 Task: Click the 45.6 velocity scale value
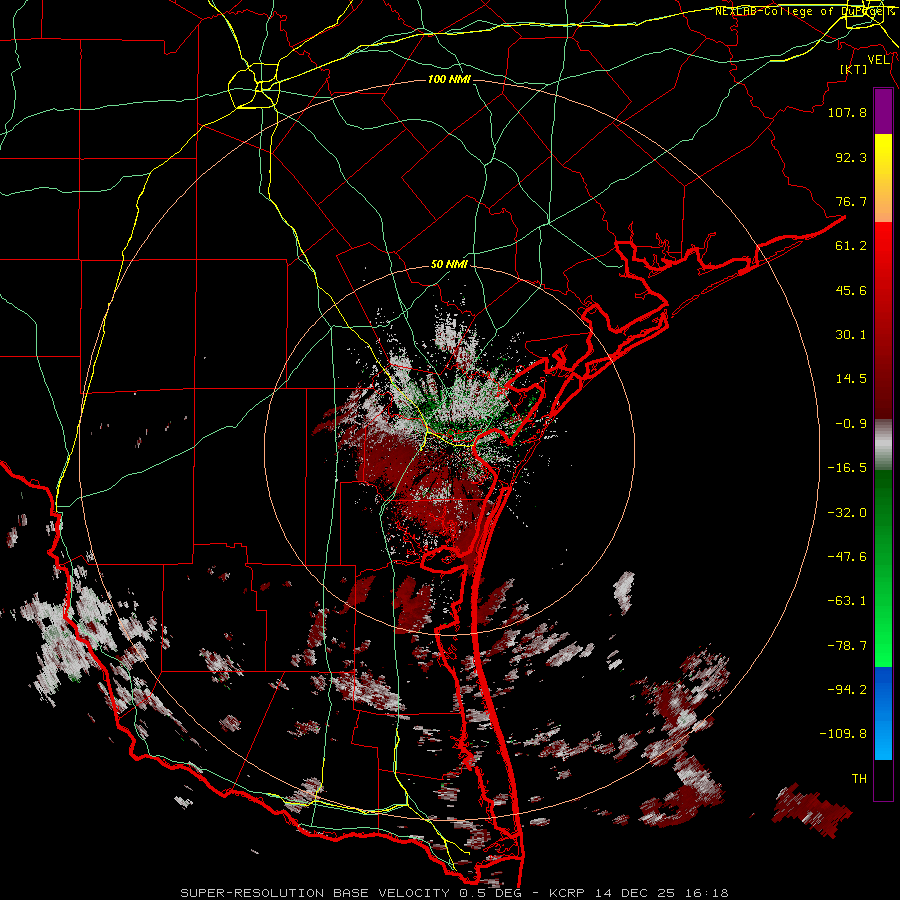coord(851,290)
